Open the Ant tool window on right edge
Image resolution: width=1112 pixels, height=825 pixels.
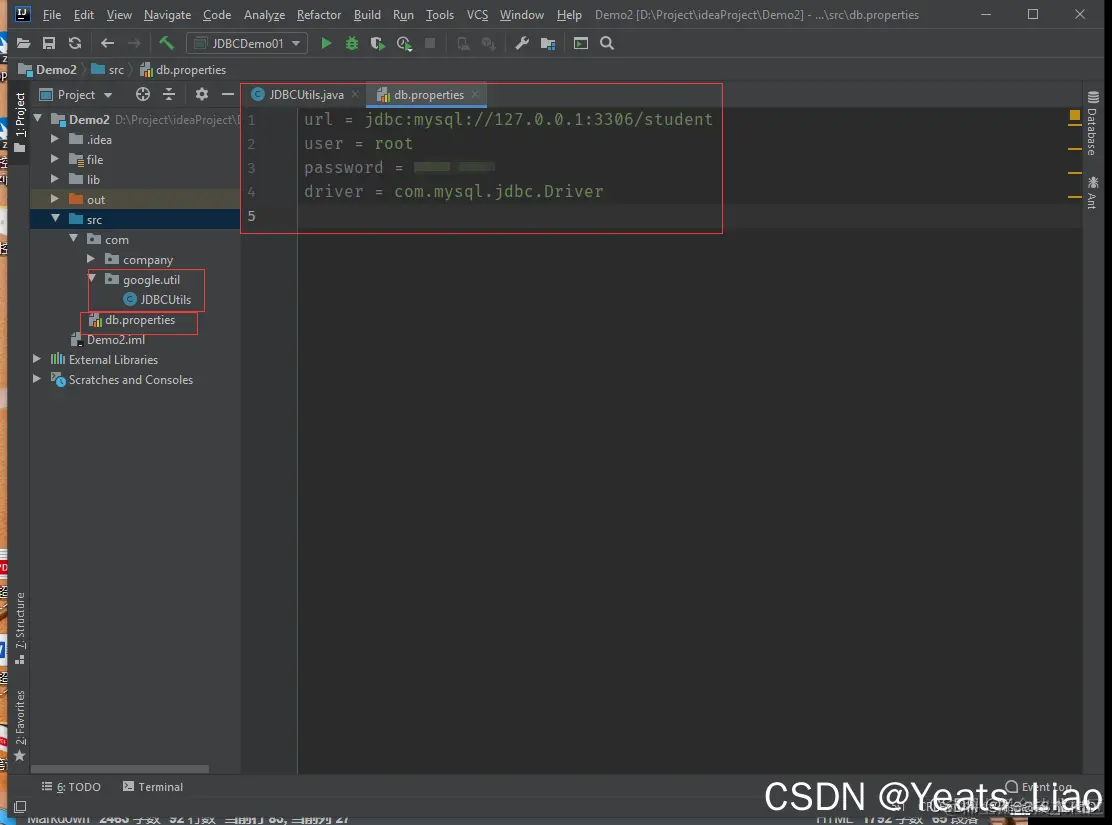[1092, 192]
